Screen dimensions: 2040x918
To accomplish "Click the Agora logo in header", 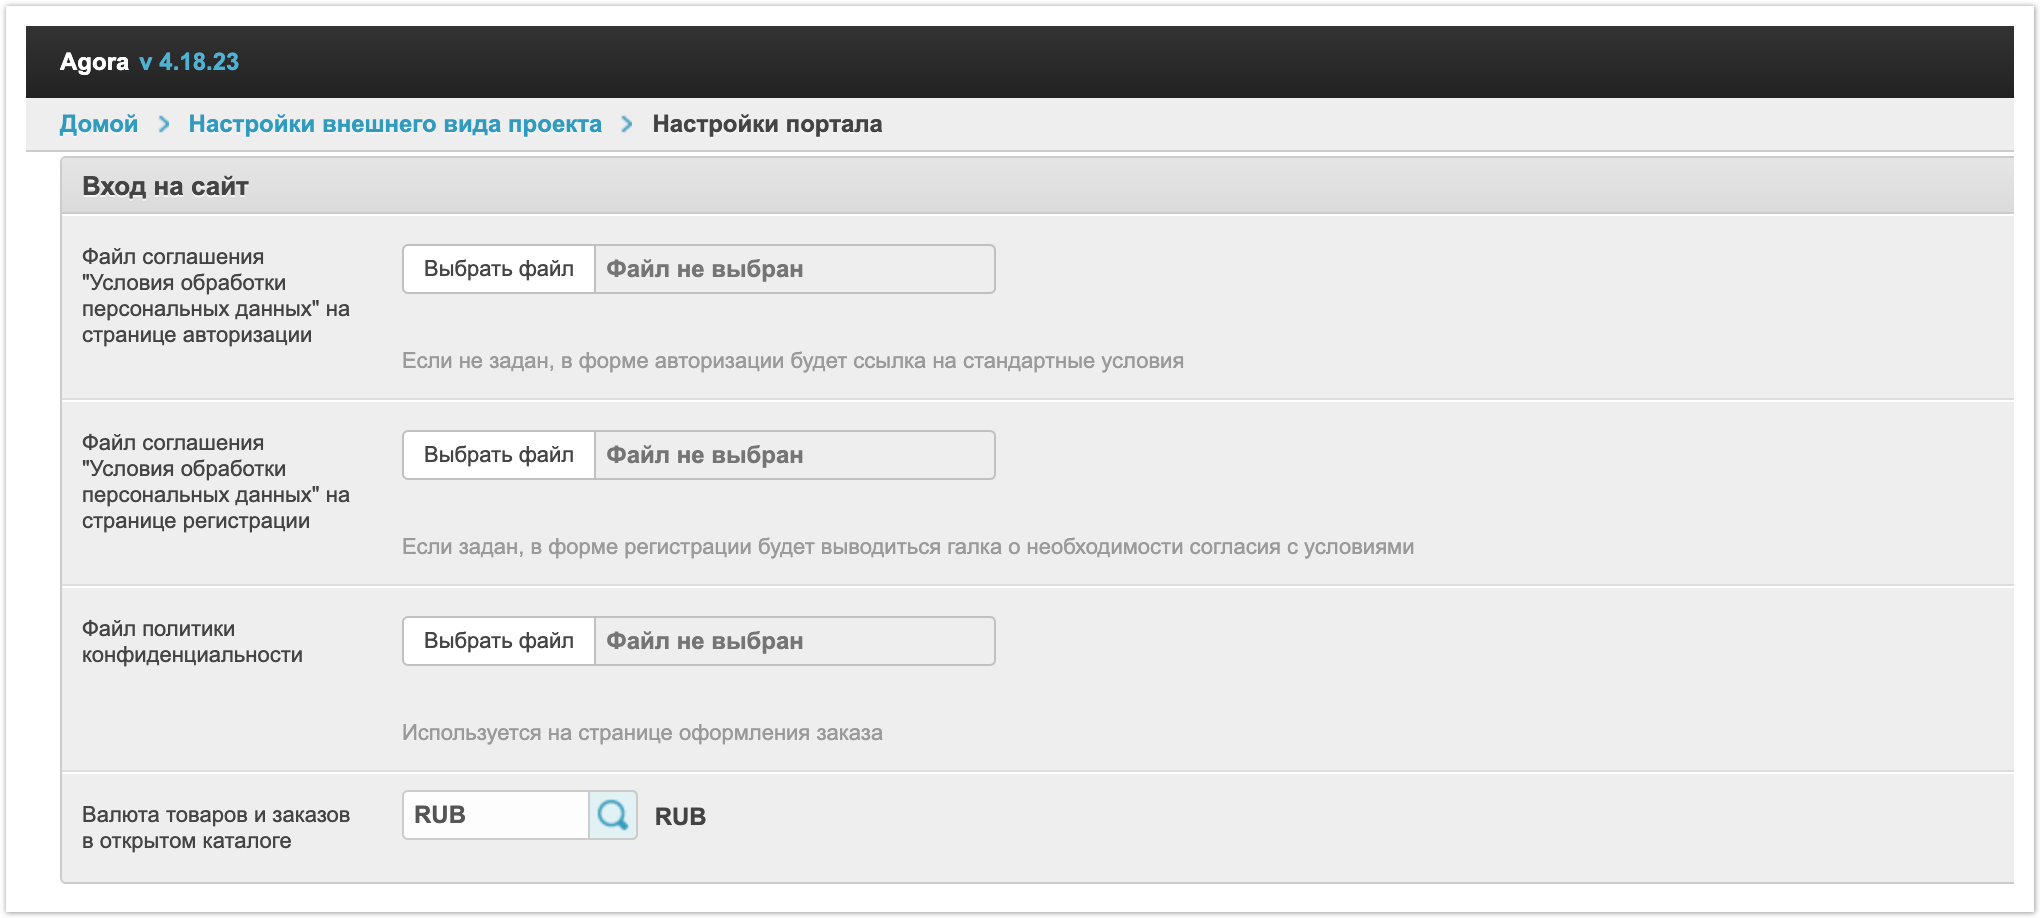I will click(94, 62).
